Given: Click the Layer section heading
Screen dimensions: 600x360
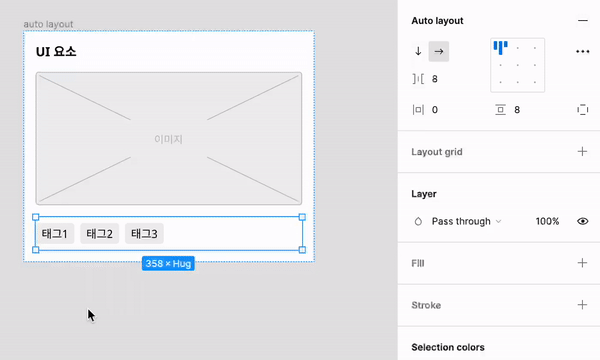Looking at the screenshot, I should coord(424,194).
